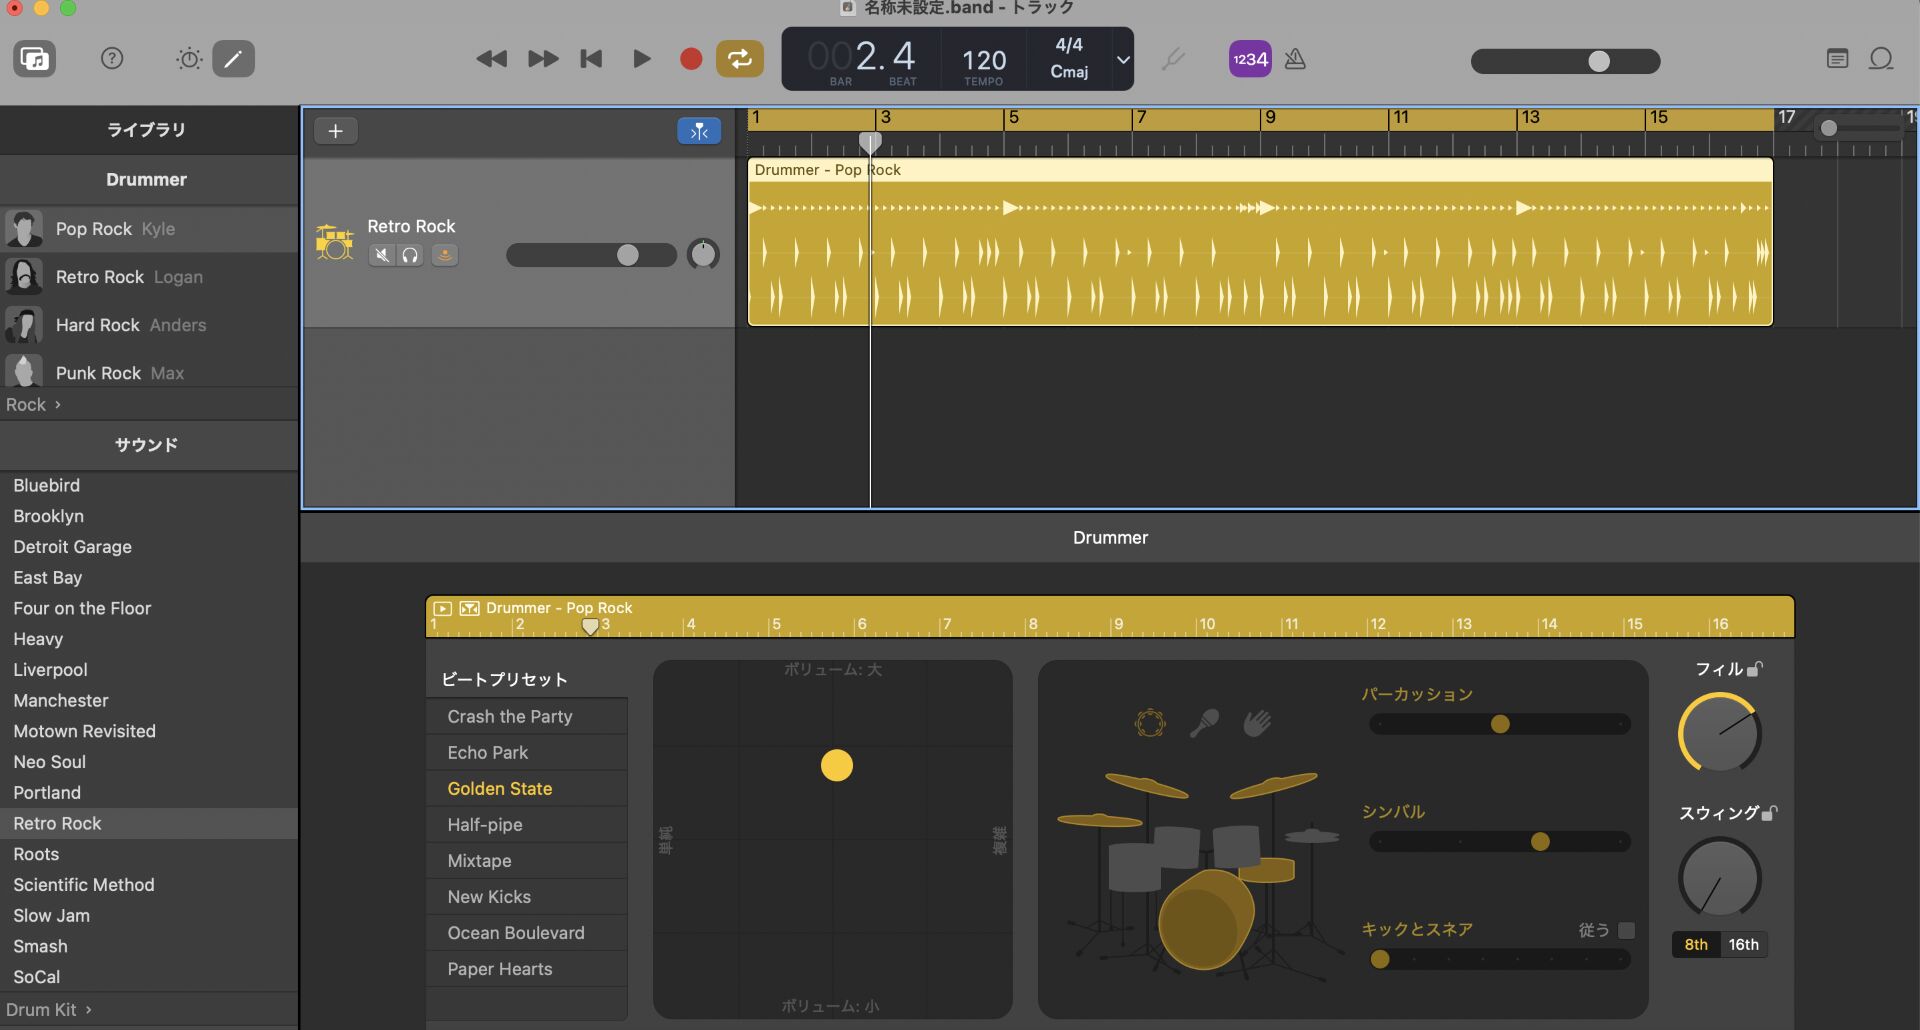
Task: Open the LCD display mode dropdown arrow
Action: tap(1123, 60)
